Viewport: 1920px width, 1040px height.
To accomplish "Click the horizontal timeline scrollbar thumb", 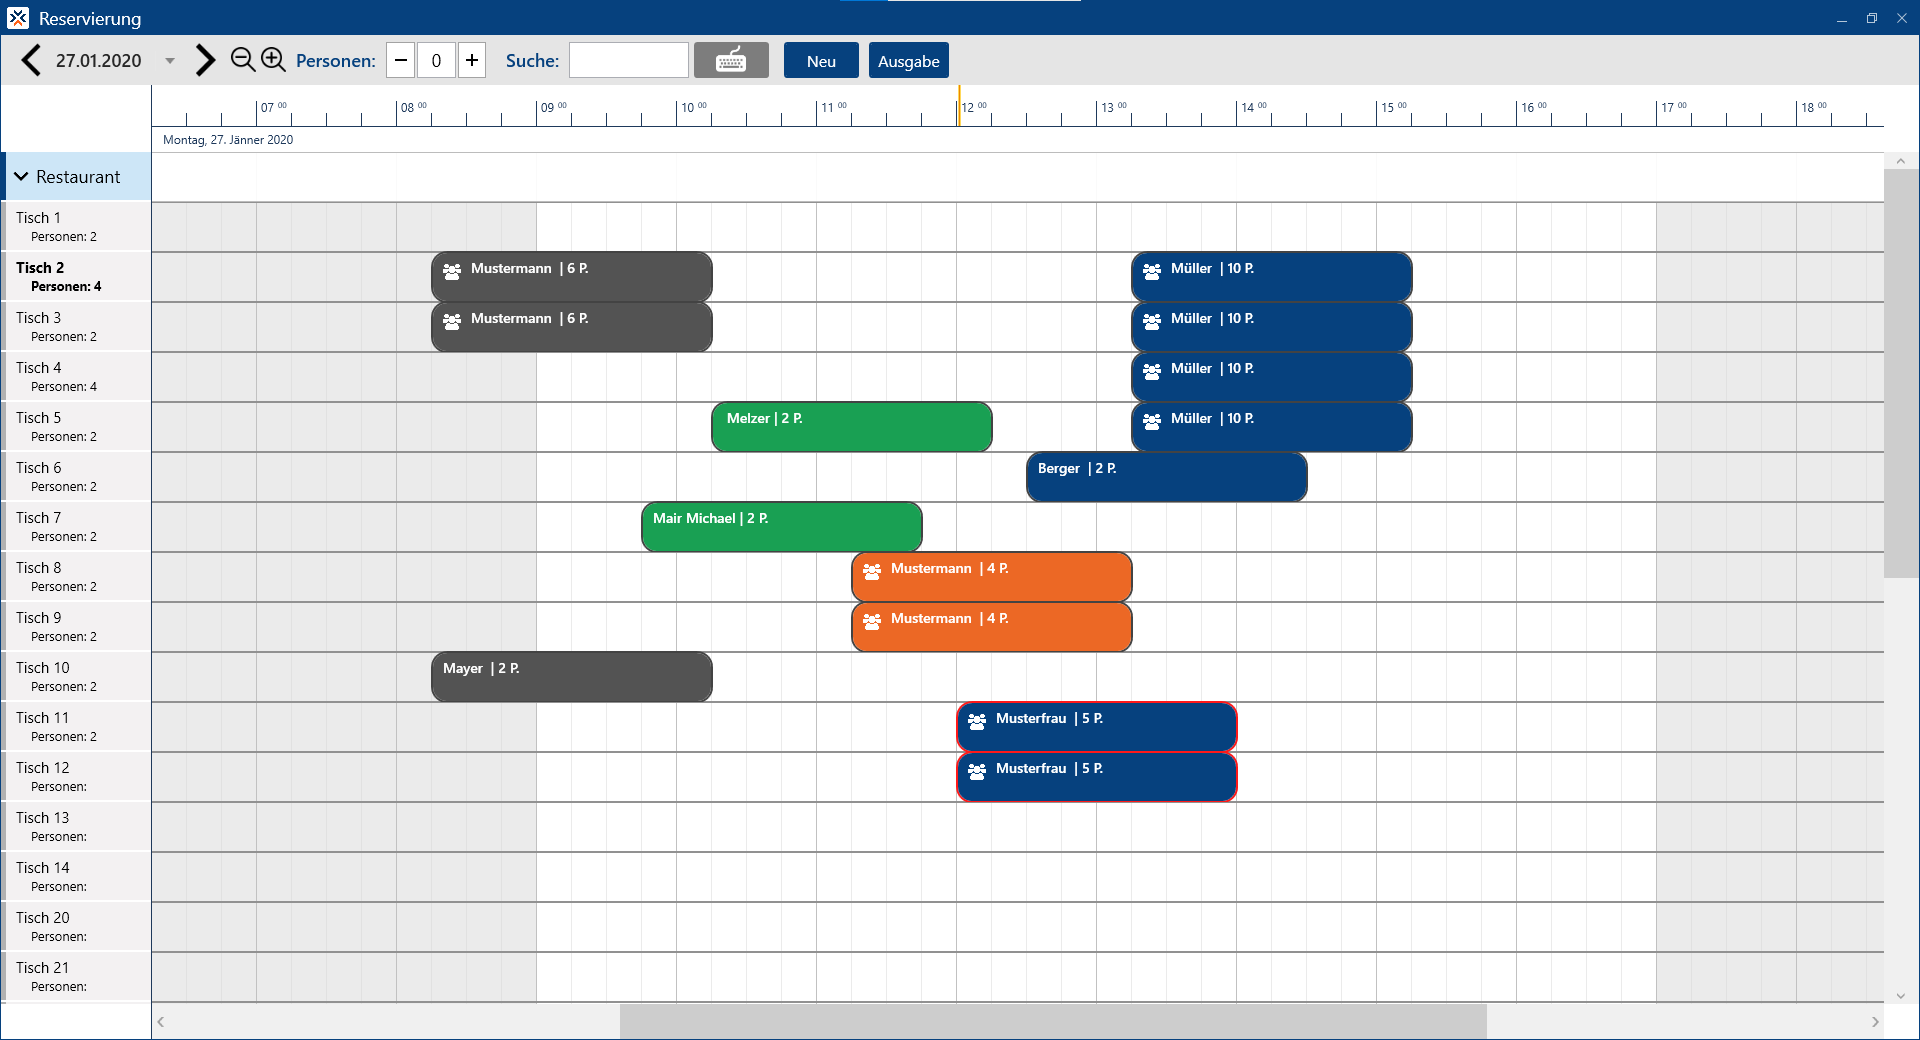I will [1052, 1021].
